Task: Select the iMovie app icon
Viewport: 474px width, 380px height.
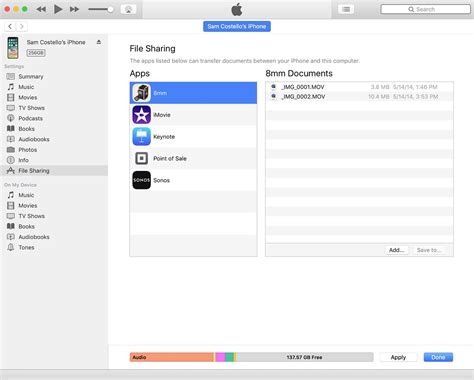Action: click(142, 115)
